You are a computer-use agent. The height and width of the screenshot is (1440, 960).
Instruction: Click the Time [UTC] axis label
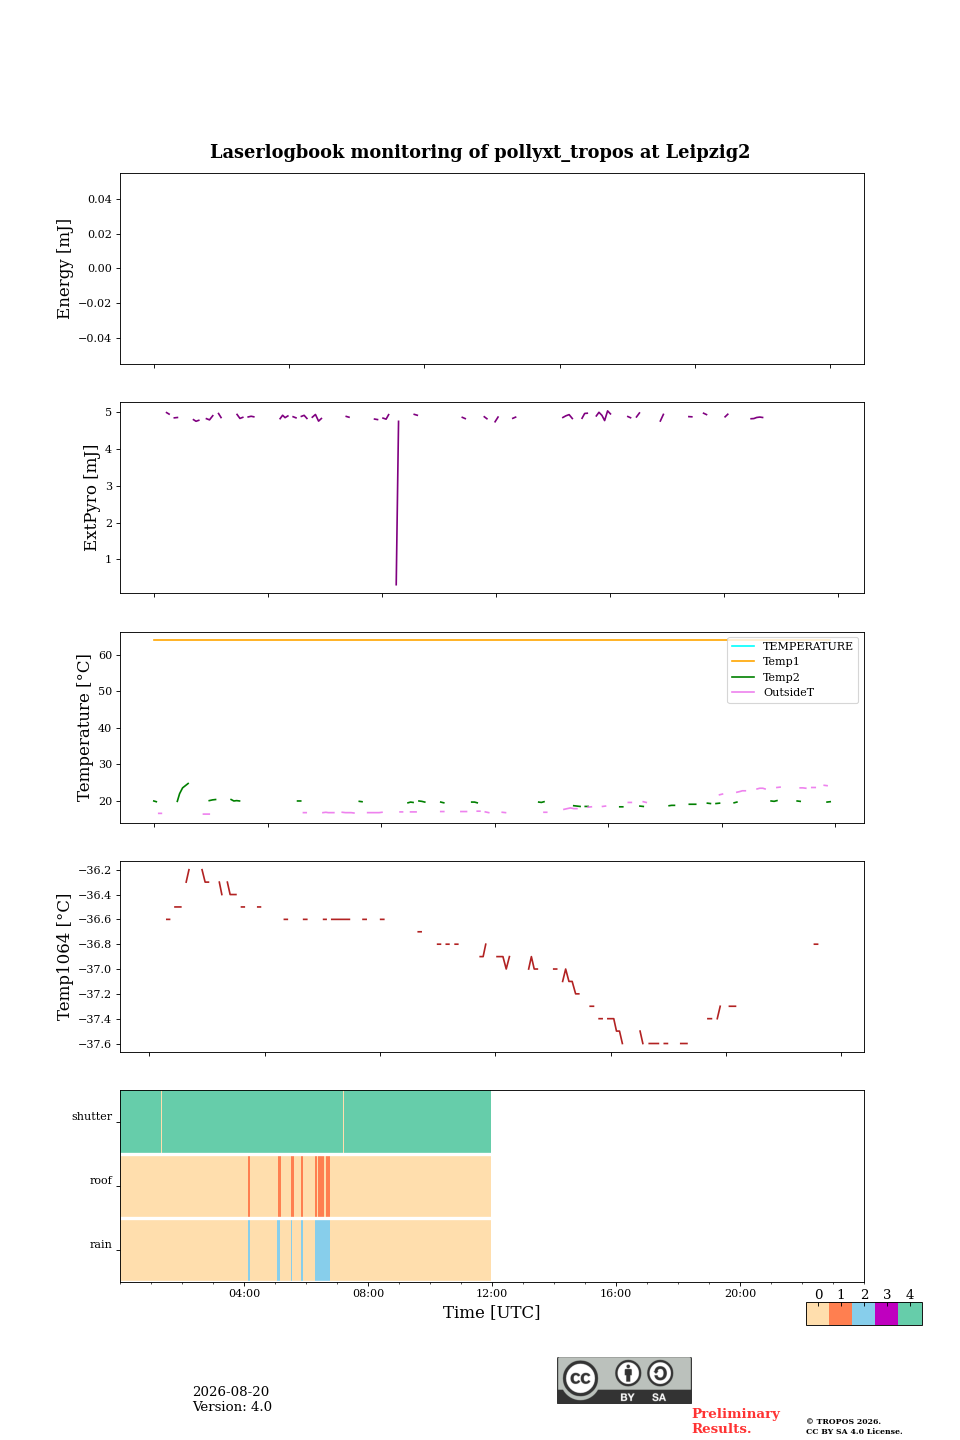(492, 1313)
